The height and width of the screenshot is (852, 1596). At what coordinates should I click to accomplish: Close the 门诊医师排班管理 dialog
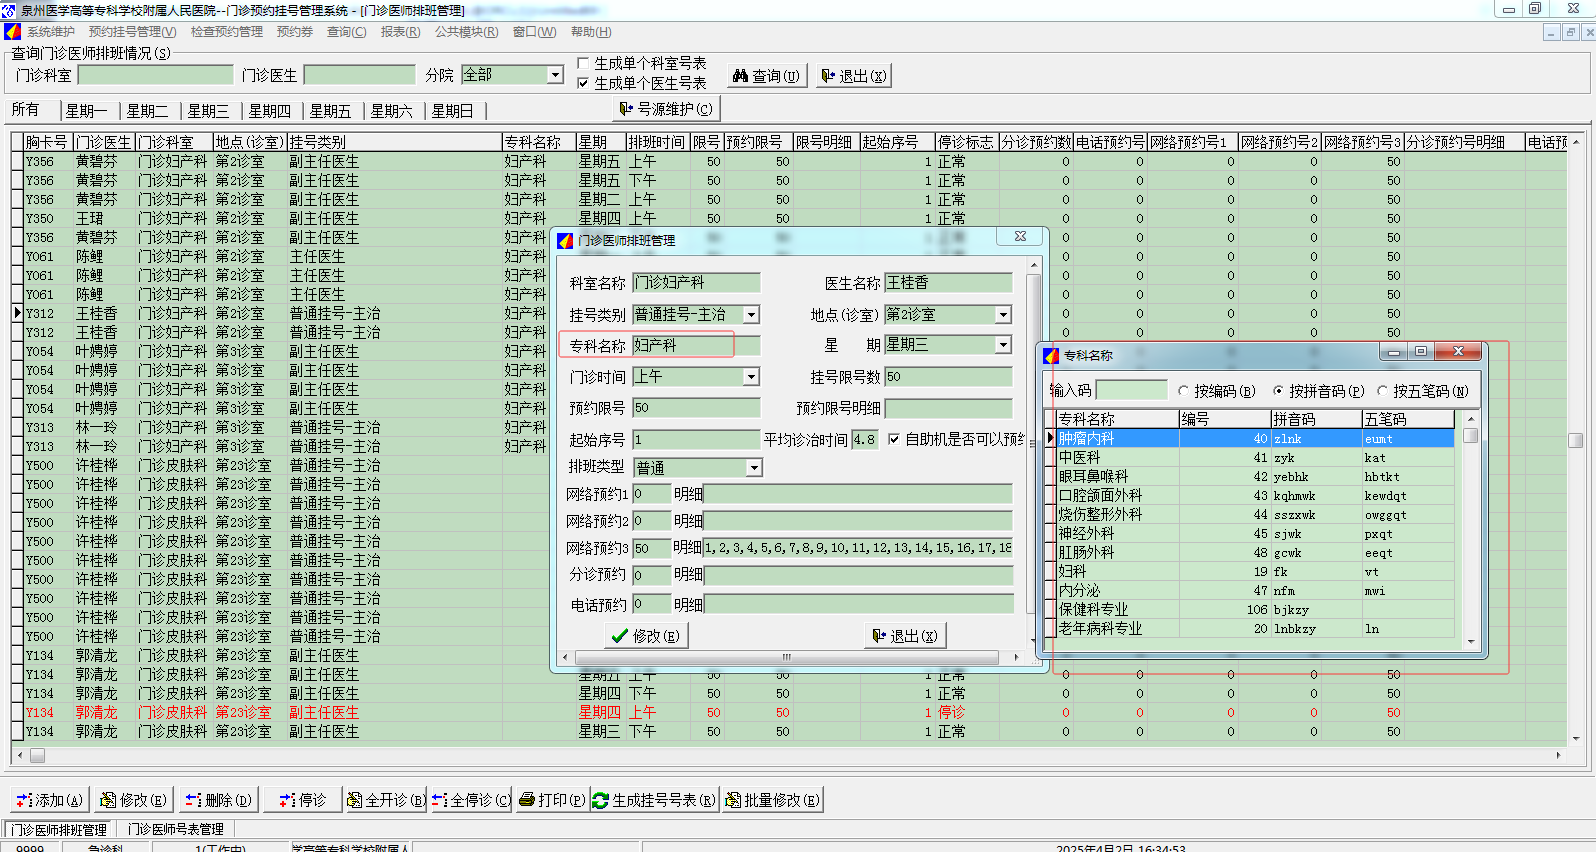pyautogui.click(x=1020, y=236)
